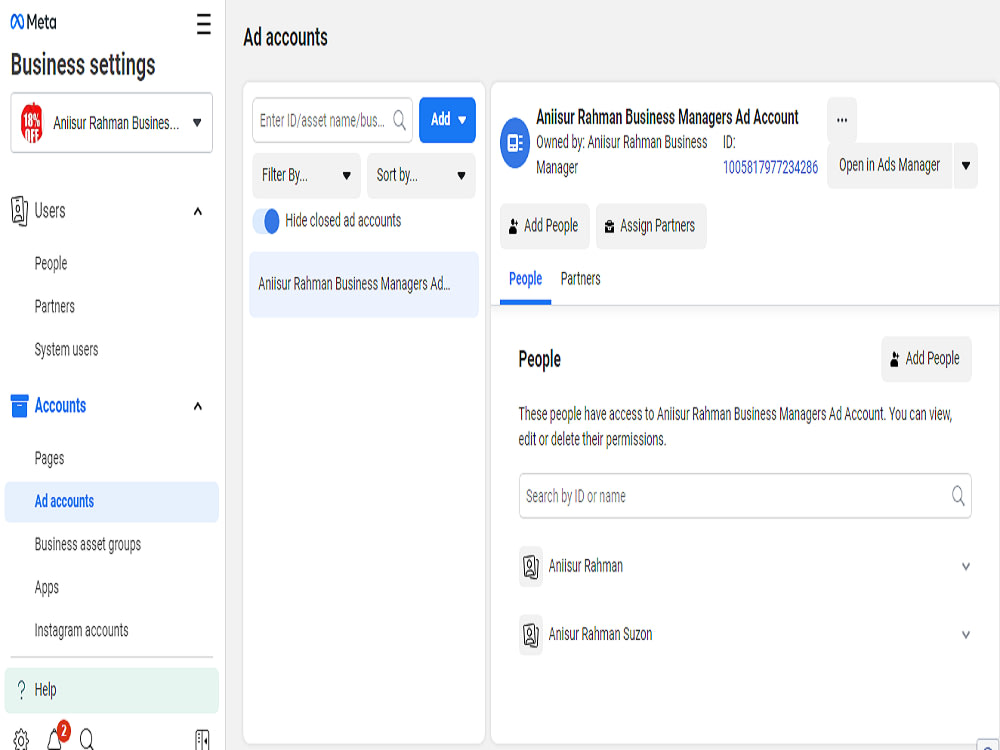This screenshot has height=750, width=1000.
Task: Click Anisur Rahman Suzon person icon
Action: click(531, 635)
